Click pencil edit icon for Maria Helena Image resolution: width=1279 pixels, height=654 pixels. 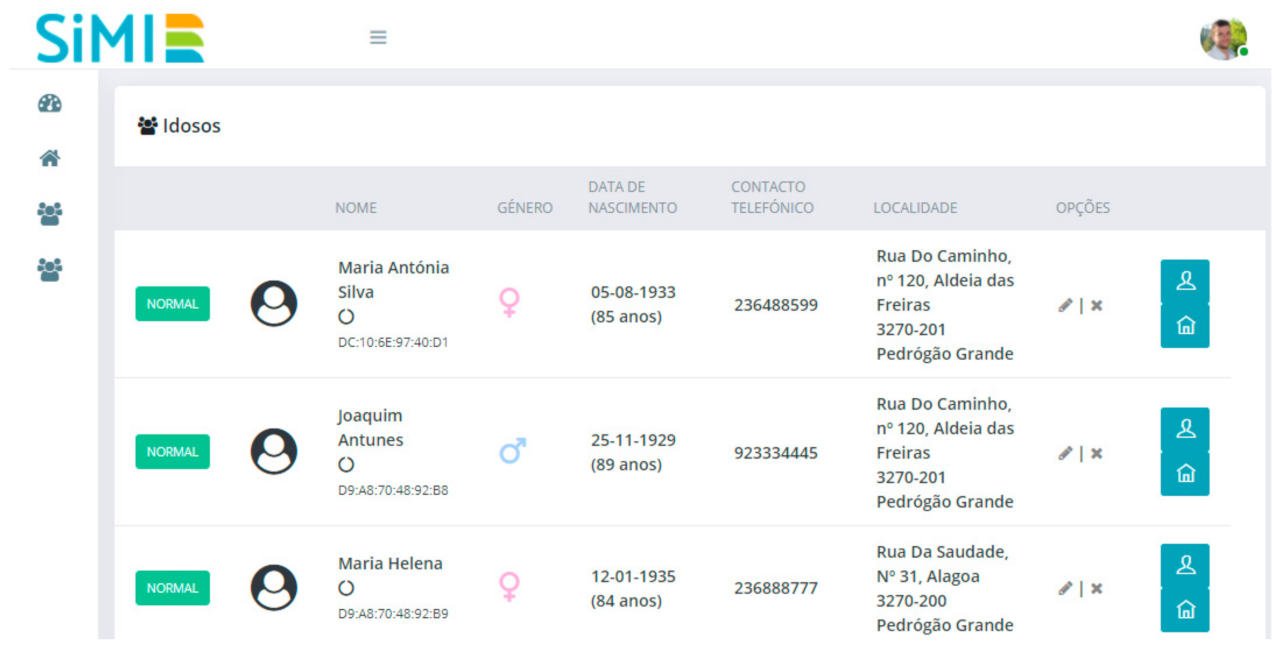point(1065,588)
